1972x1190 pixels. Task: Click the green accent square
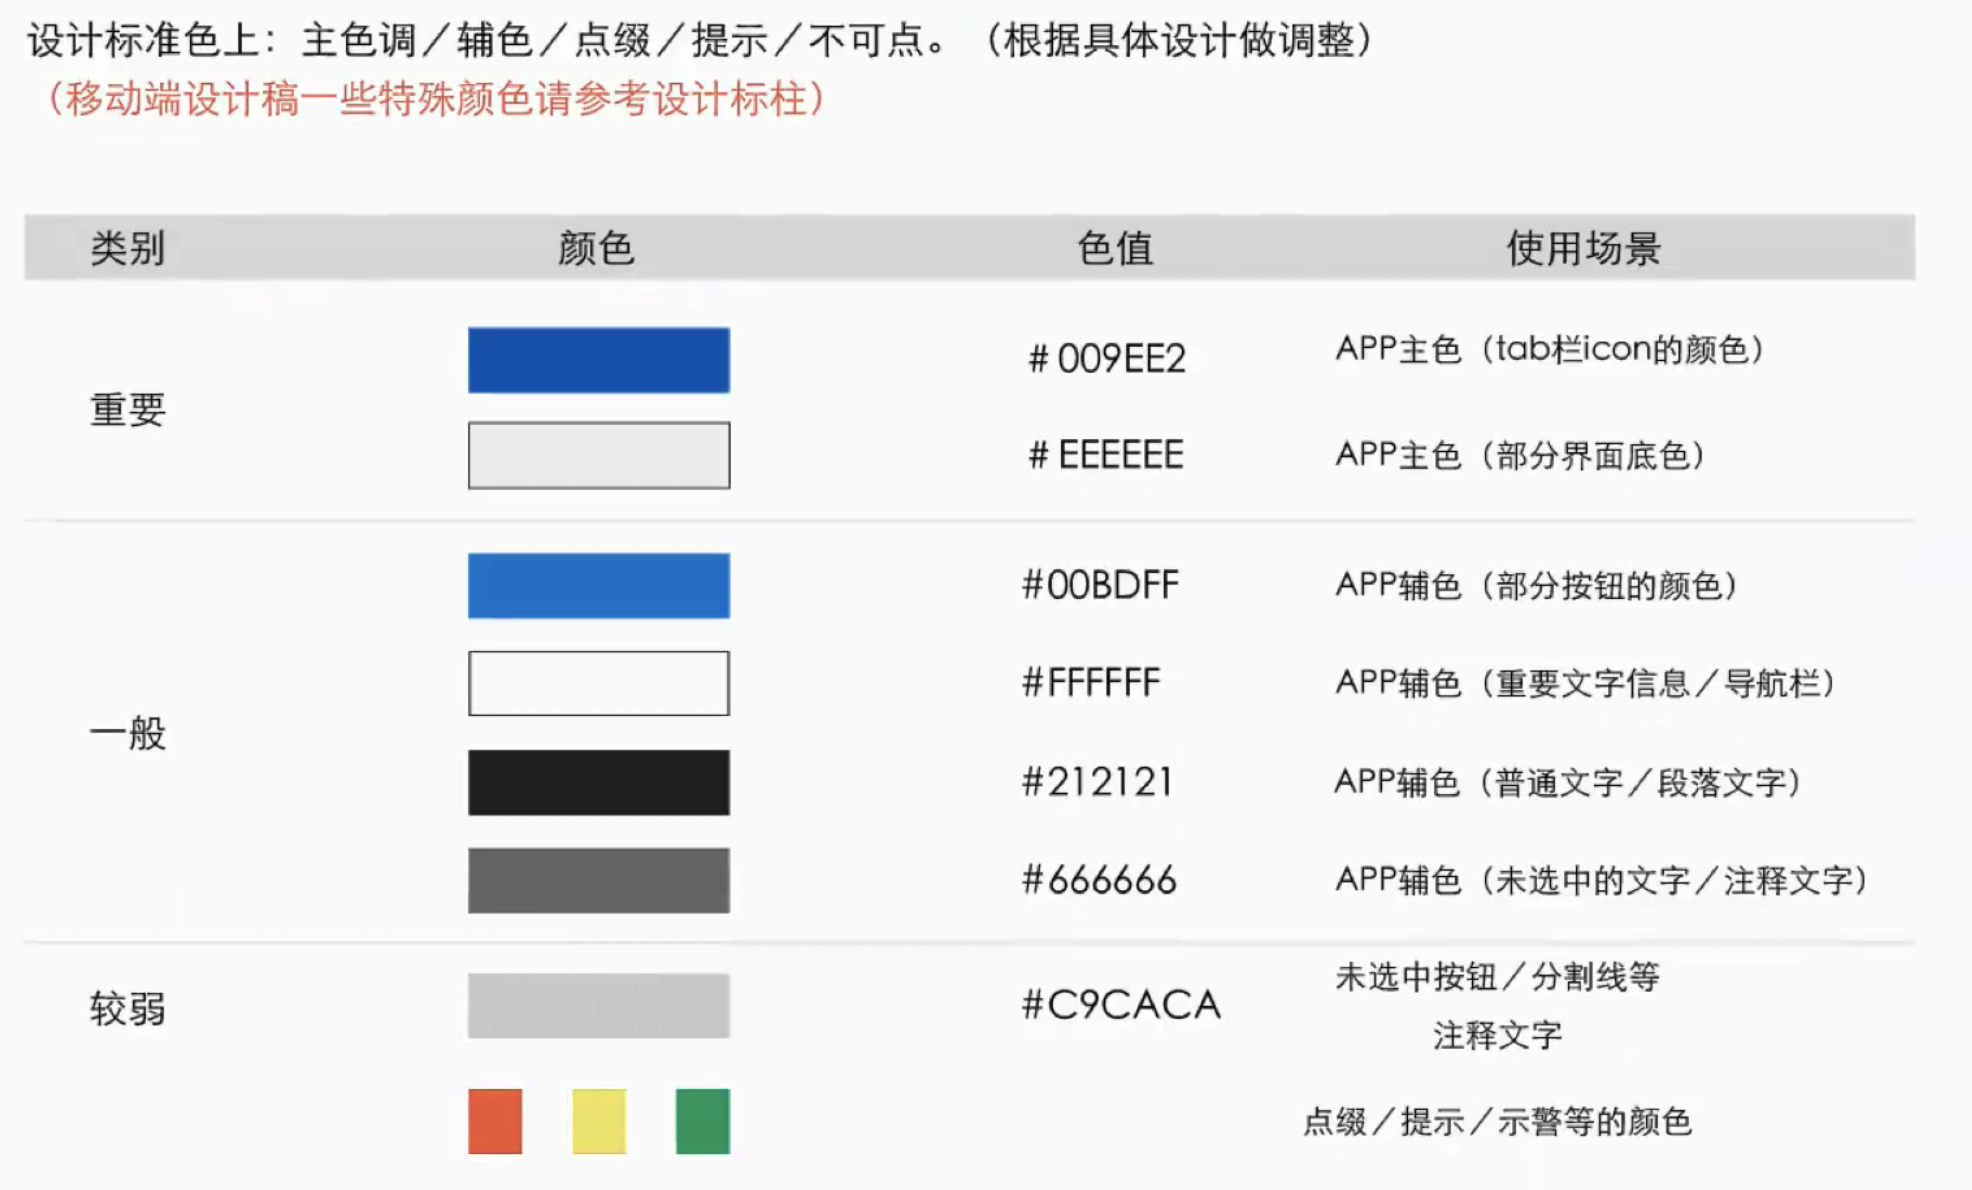coord(702,1121)
